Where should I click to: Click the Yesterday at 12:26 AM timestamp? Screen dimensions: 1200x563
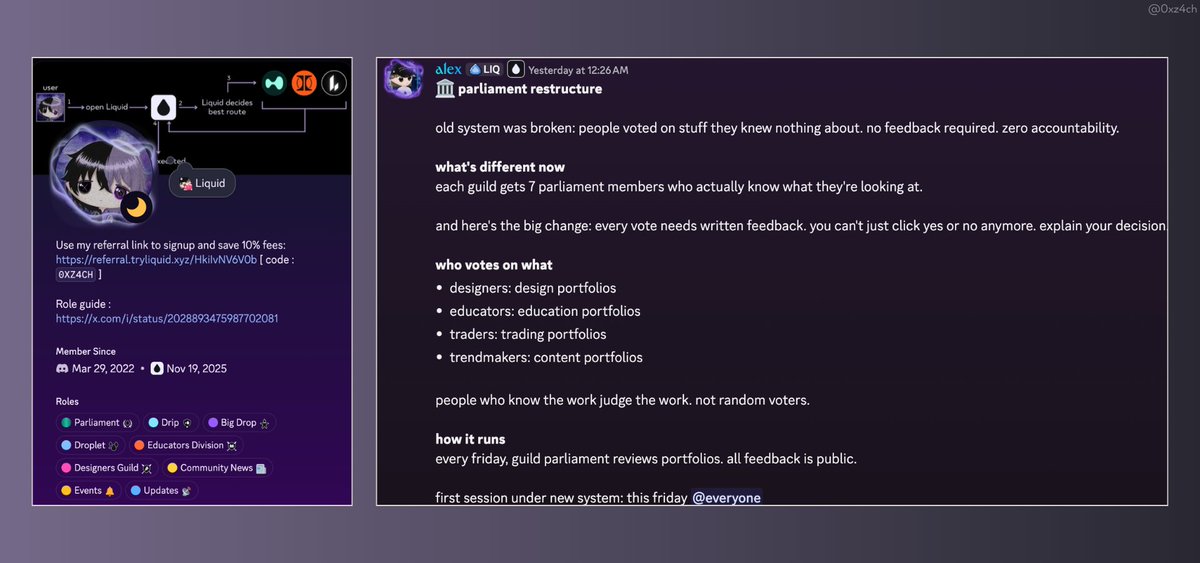(578, 71)
